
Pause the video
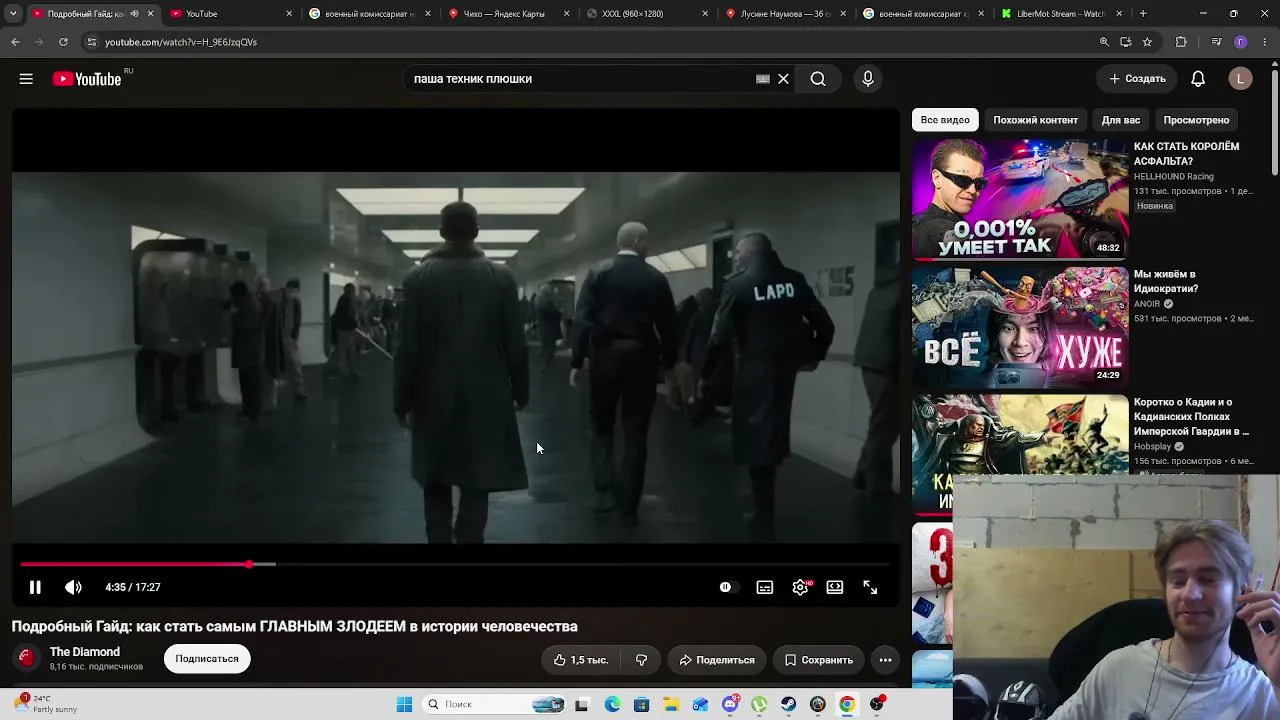(x=35, y=587)
